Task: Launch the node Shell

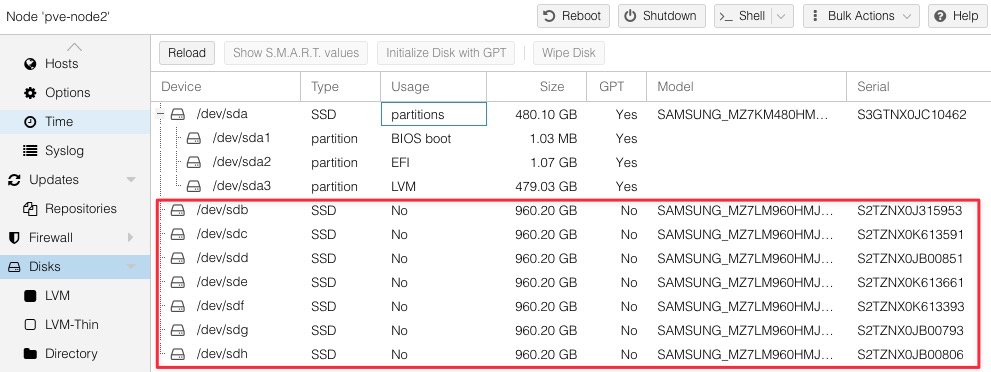Action: click(x=744, y=16)
